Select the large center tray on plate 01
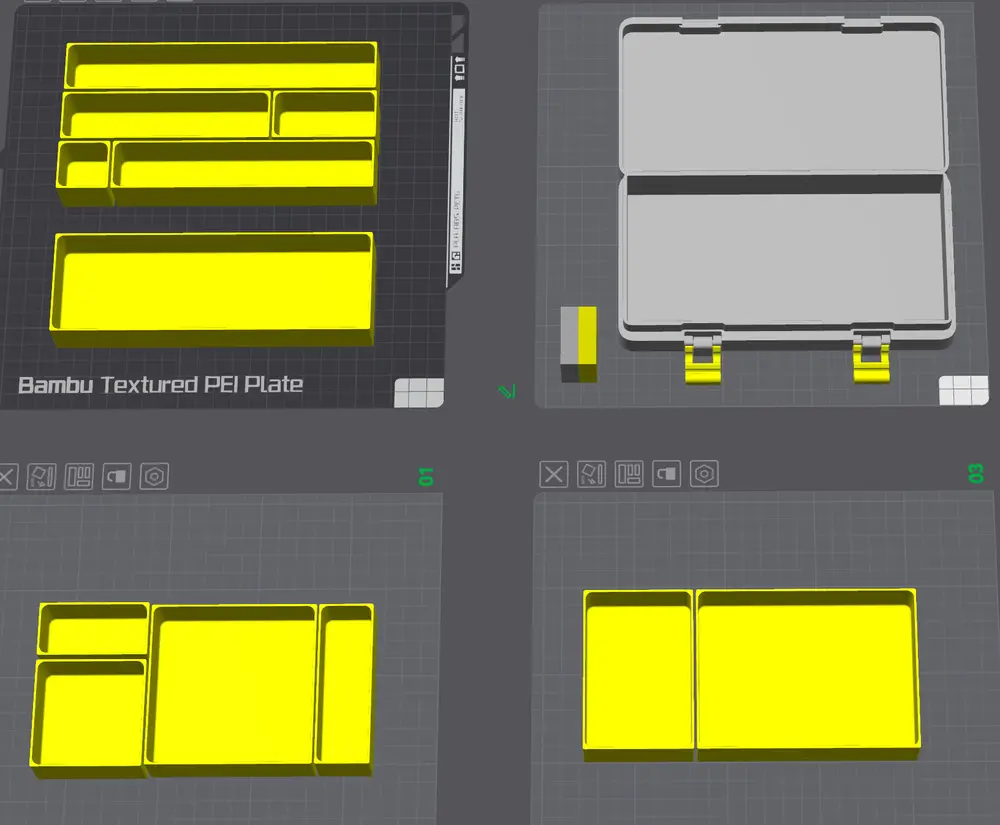 (x=232, y=689)
